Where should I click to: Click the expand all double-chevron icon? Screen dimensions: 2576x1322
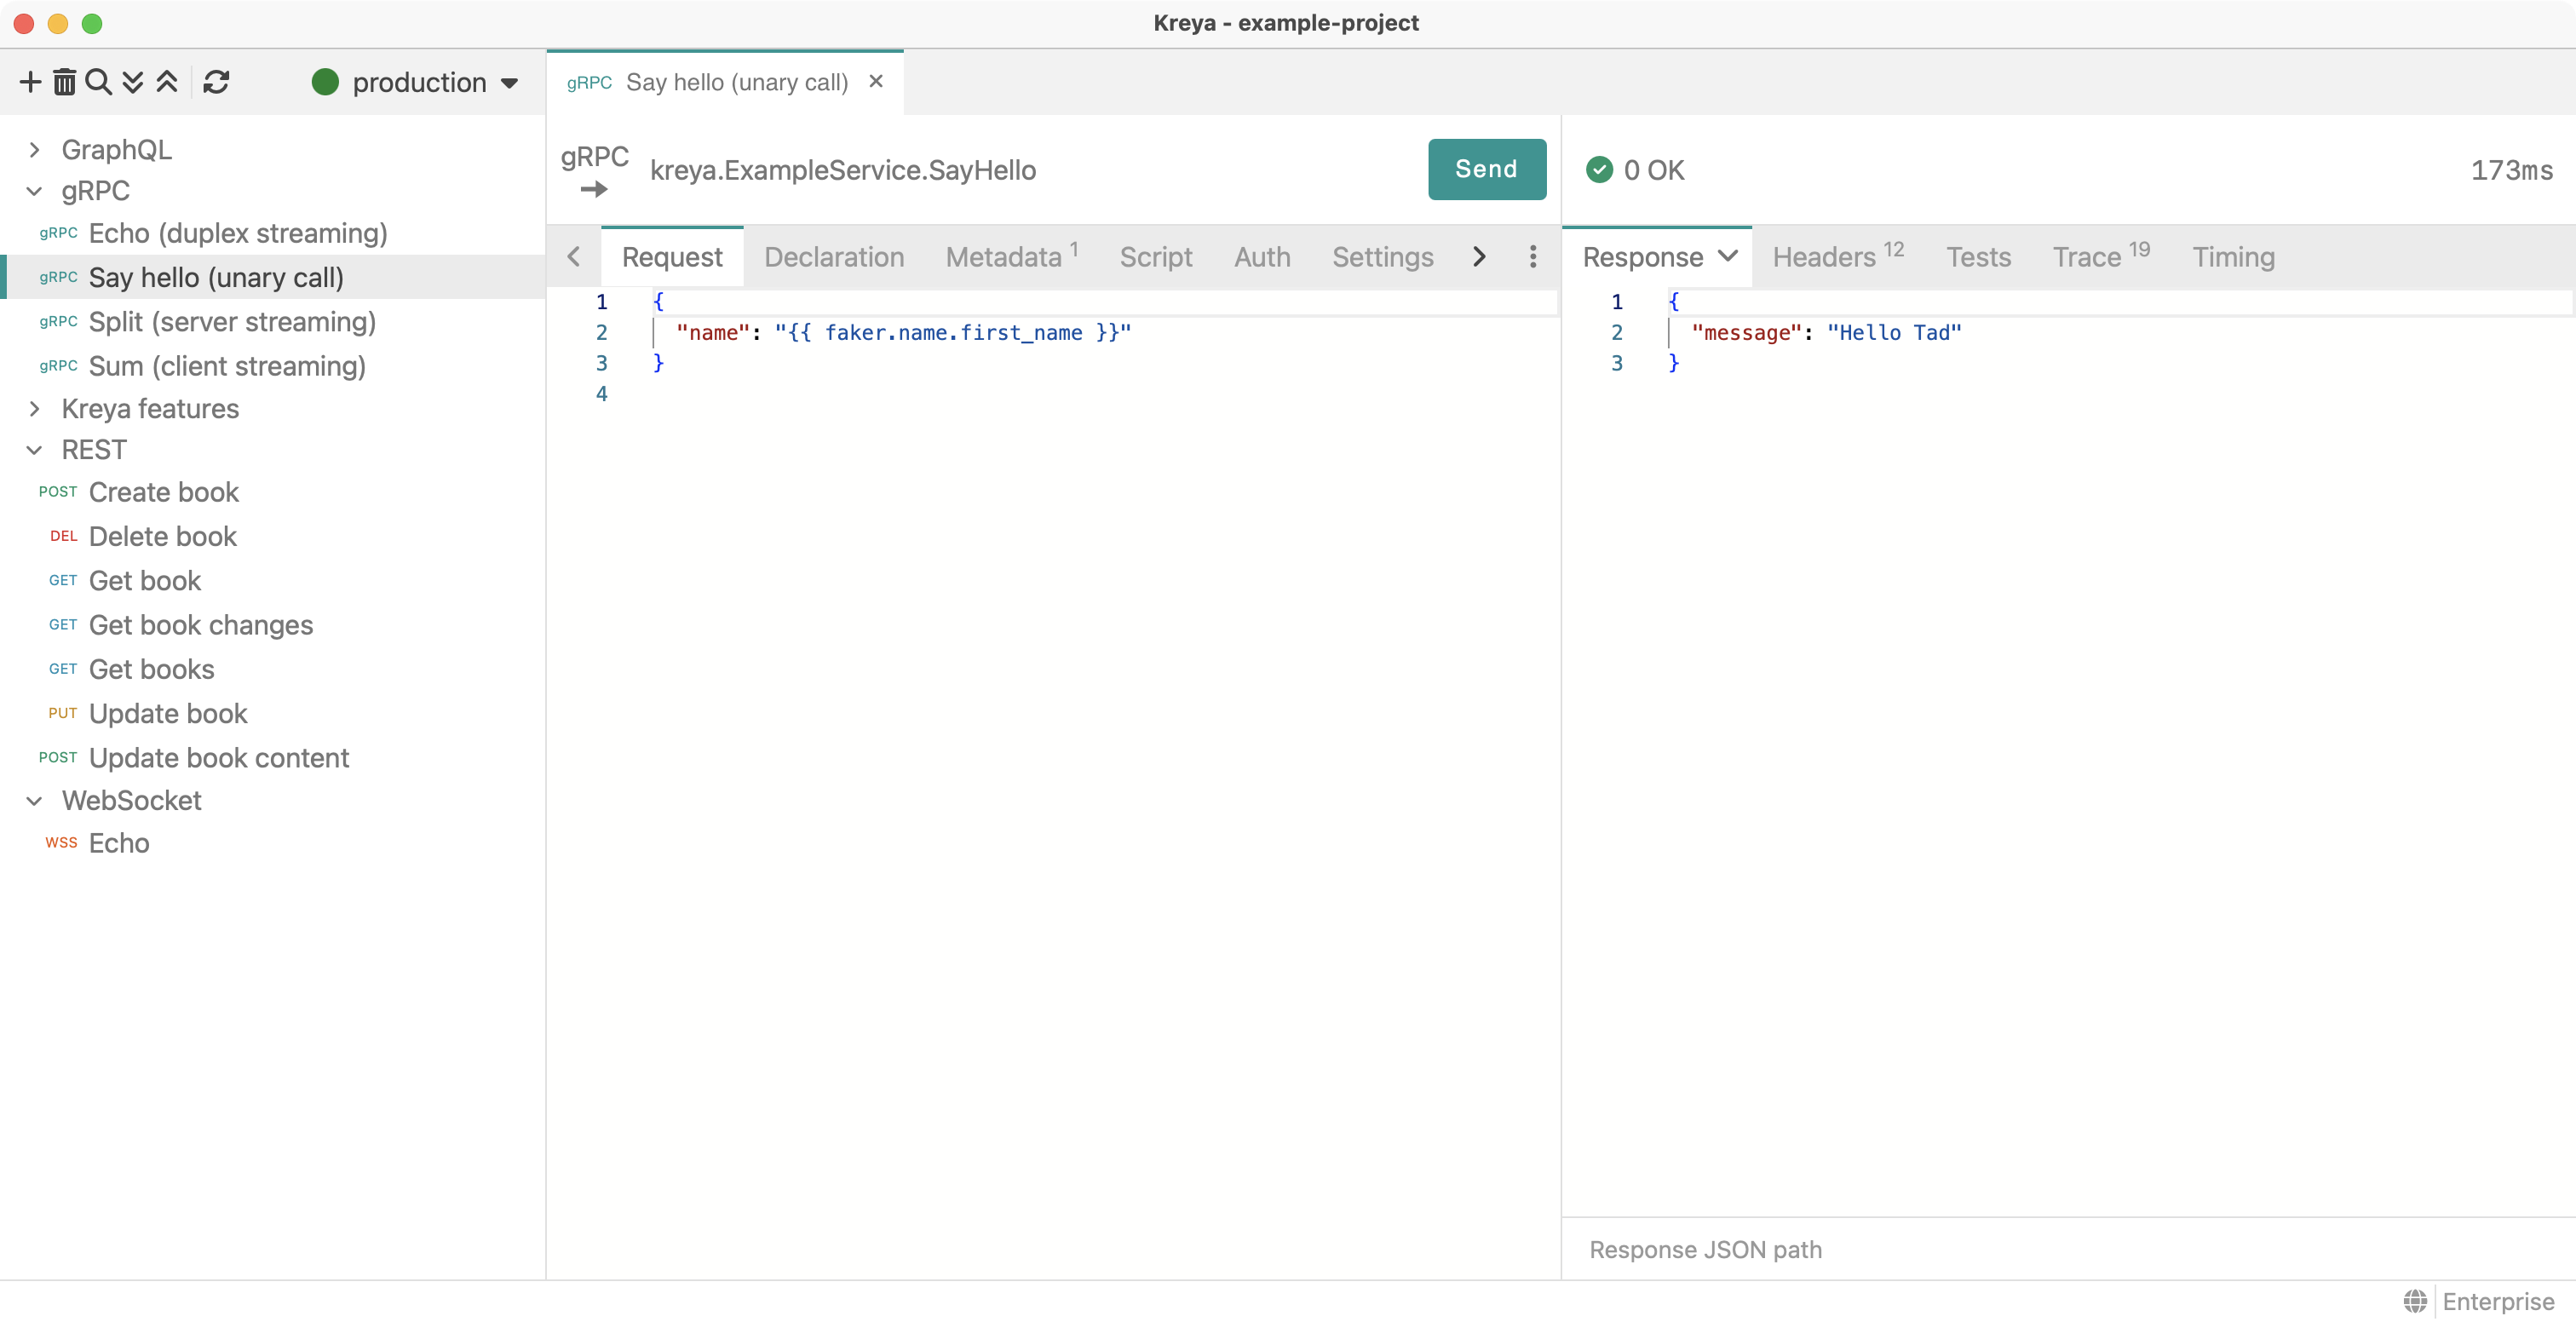pos(132,82)
